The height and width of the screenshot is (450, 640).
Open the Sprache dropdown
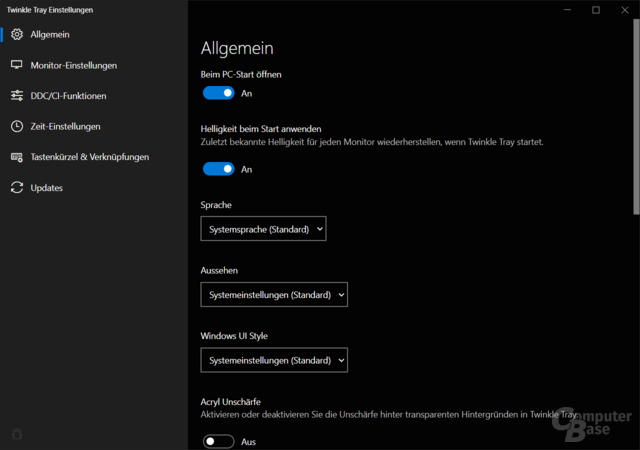[264, 229]
